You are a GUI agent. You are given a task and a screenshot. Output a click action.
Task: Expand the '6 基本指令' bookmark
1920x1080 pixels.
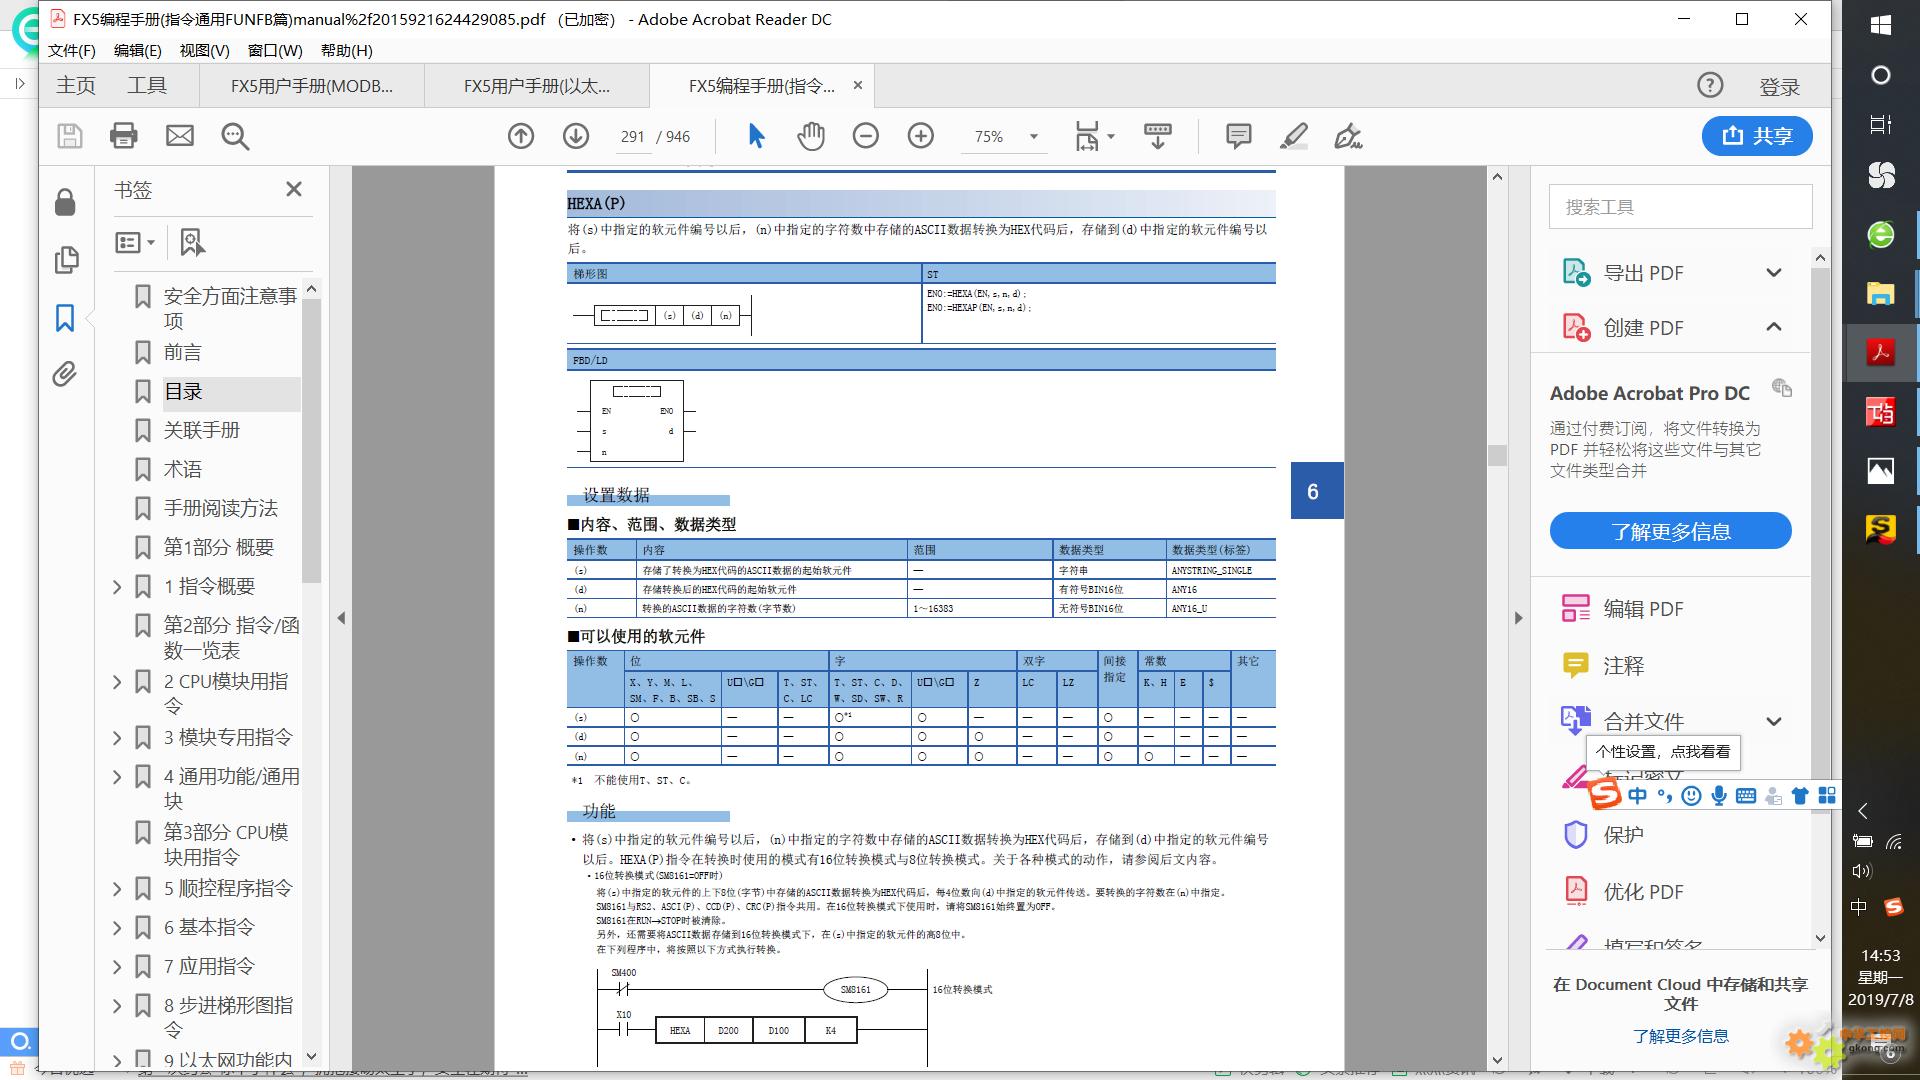pos(117,928)
